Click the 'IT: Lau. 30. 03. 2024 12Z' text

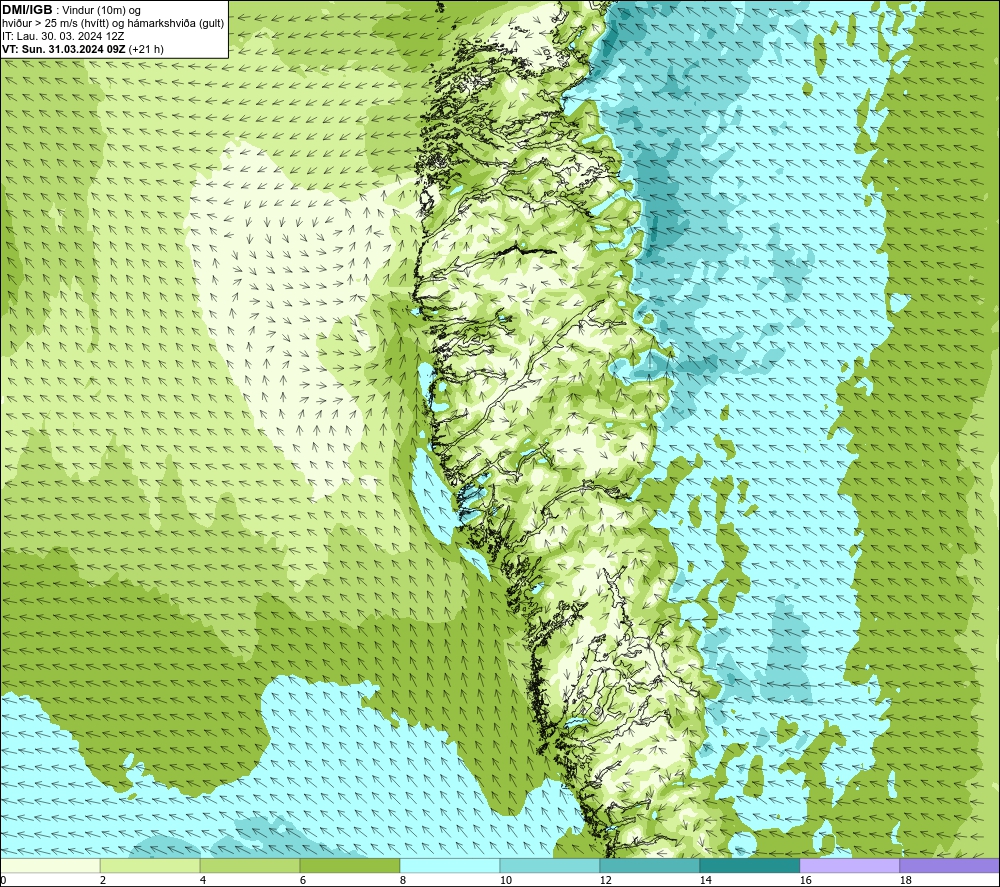(x=63, y=36)
